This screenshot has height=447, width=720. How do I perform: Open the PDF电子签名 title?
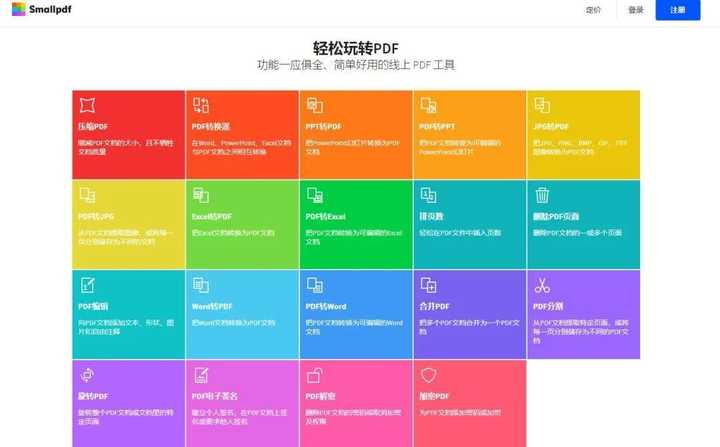[214, 396]
